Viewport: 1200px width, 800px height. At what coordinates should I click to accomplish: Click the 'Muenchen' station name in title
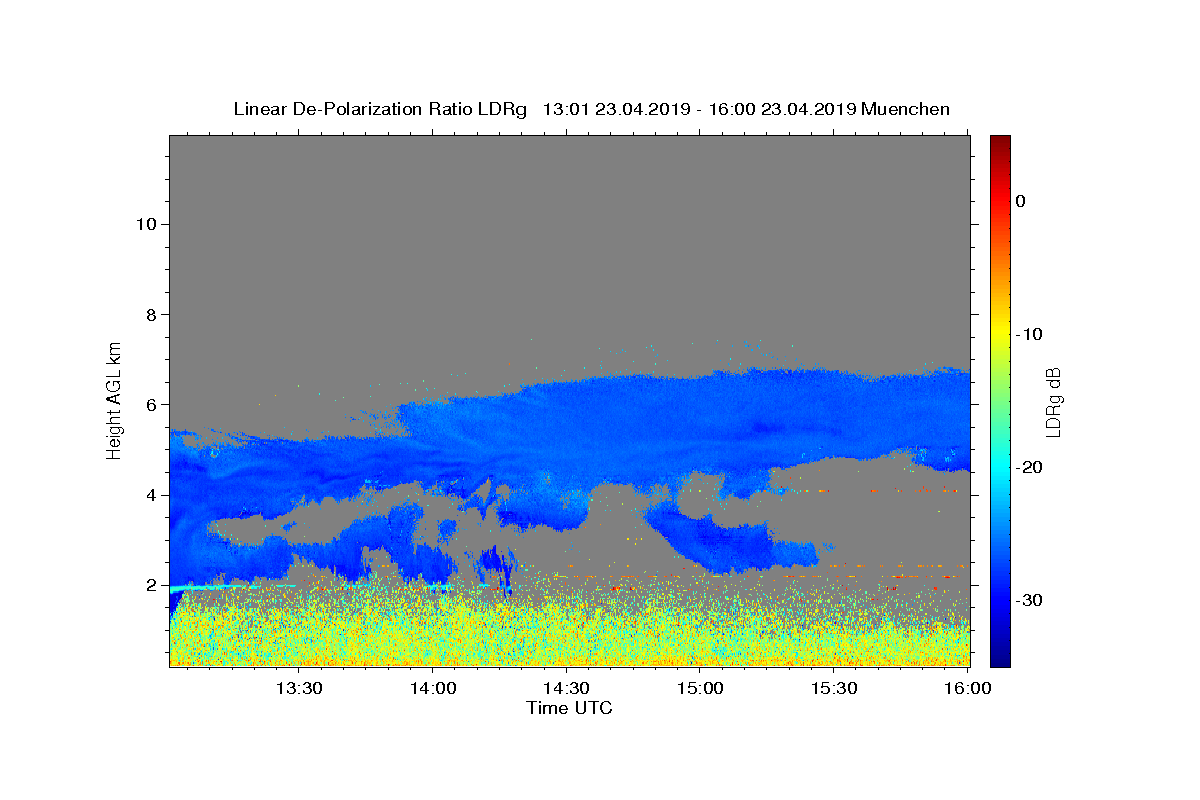pyautogui.click(x=905, y=109)
